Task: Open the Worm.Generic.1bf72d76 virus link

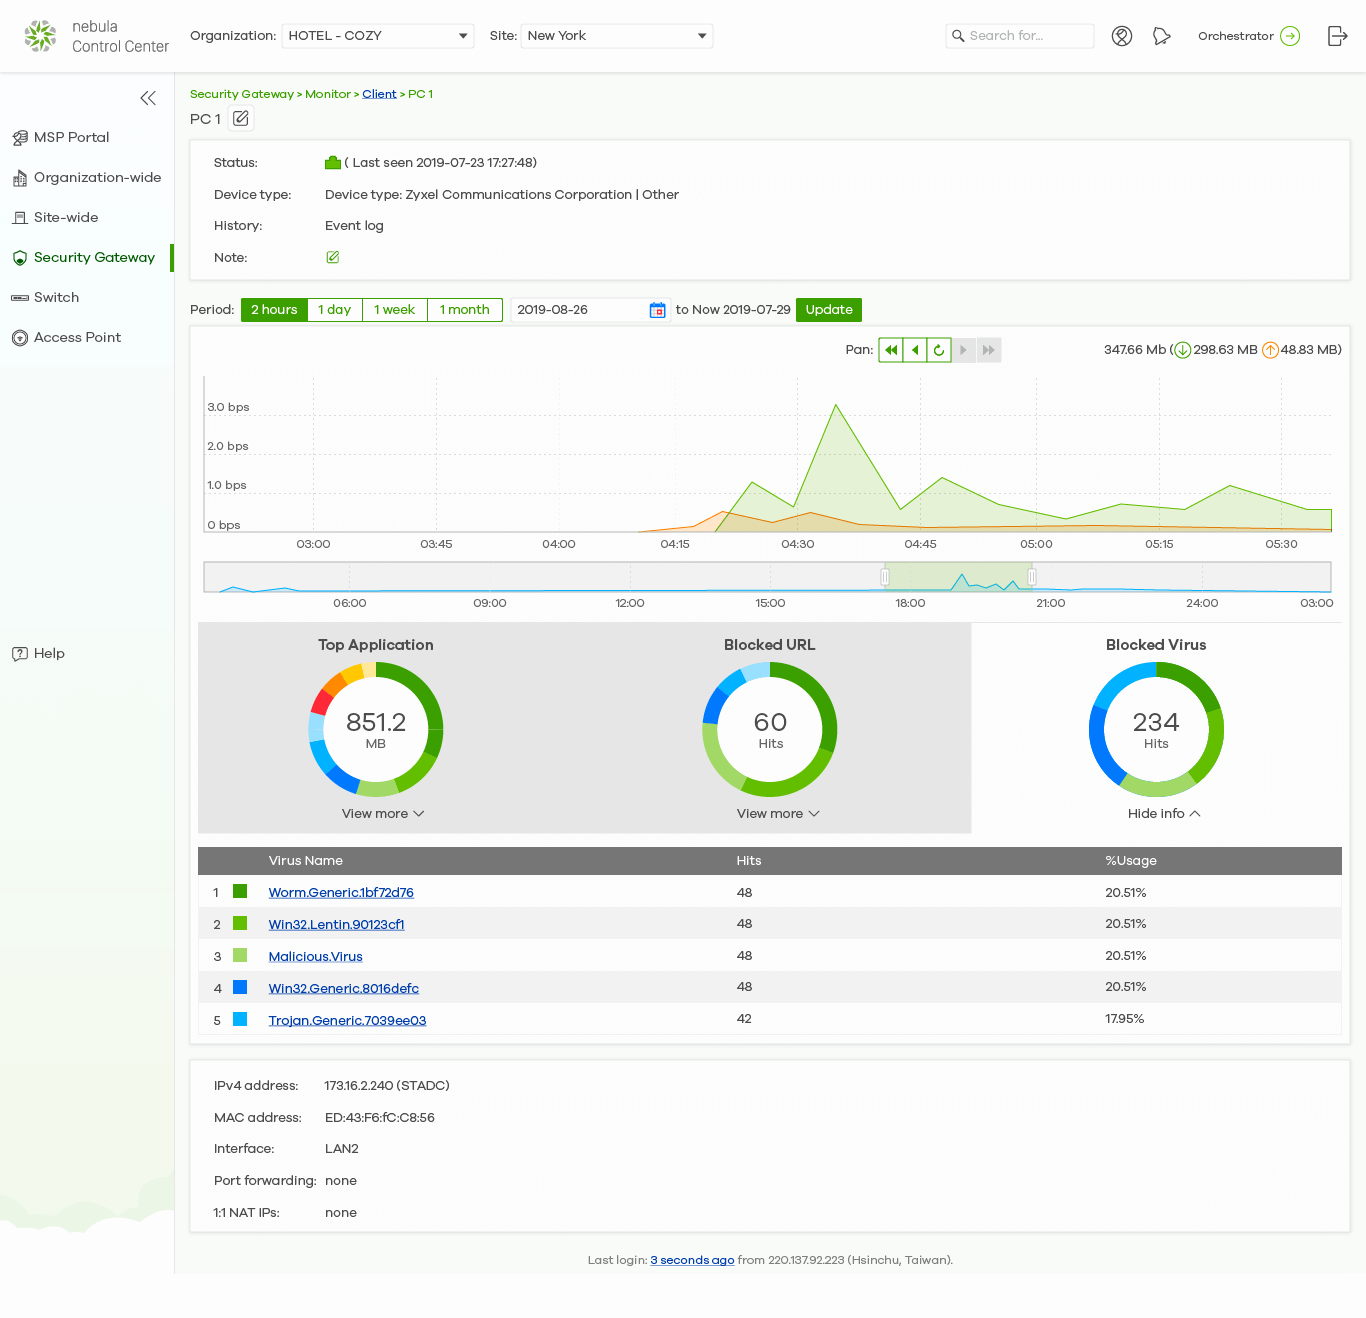Action: coord(341,893)
